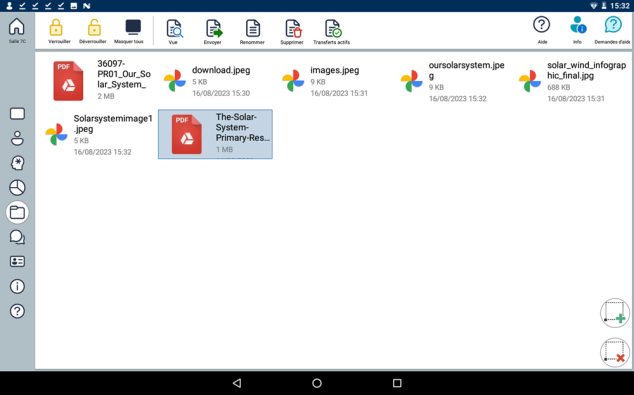
Task: Click the add selection plus button
Action: (615, 313)
